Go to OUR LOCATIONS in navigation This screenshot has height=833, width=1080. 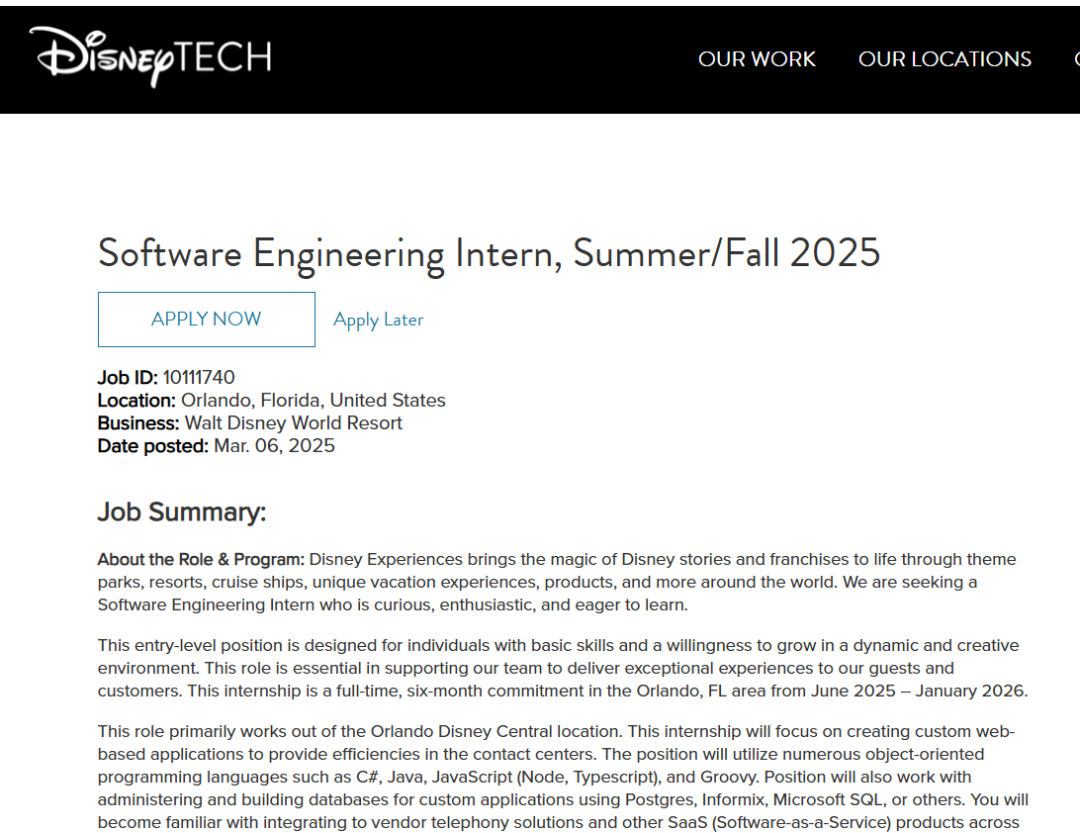coord(944,59)
